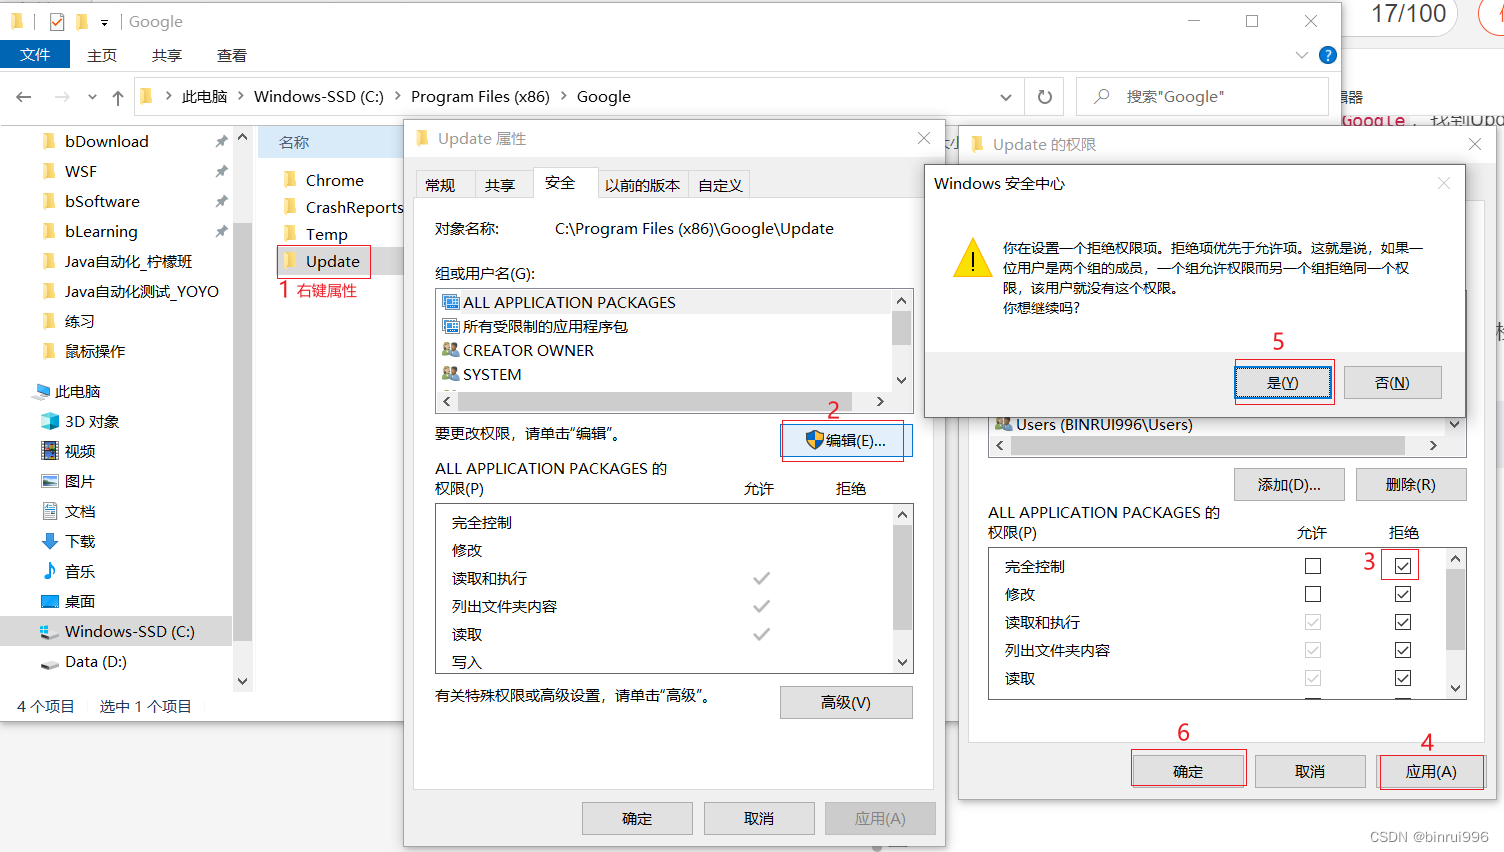Toggle 完全控制 deny checkbox
The width and height of the screenshot is (1504, 852).
[1403, 566]
